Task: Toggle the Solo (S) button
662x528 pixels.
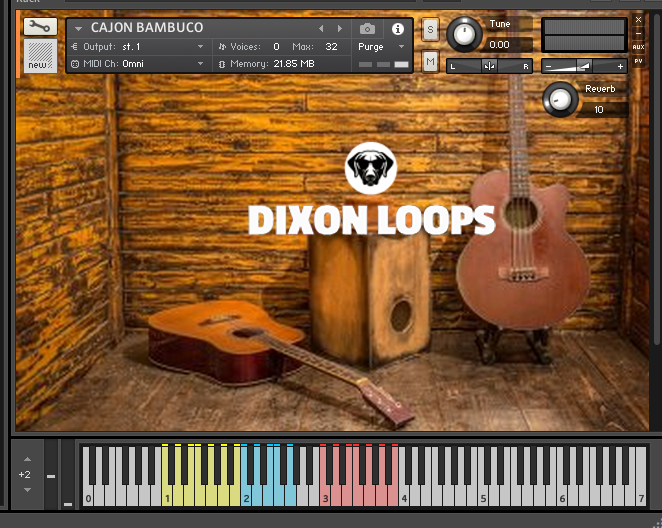Action: 430,29
